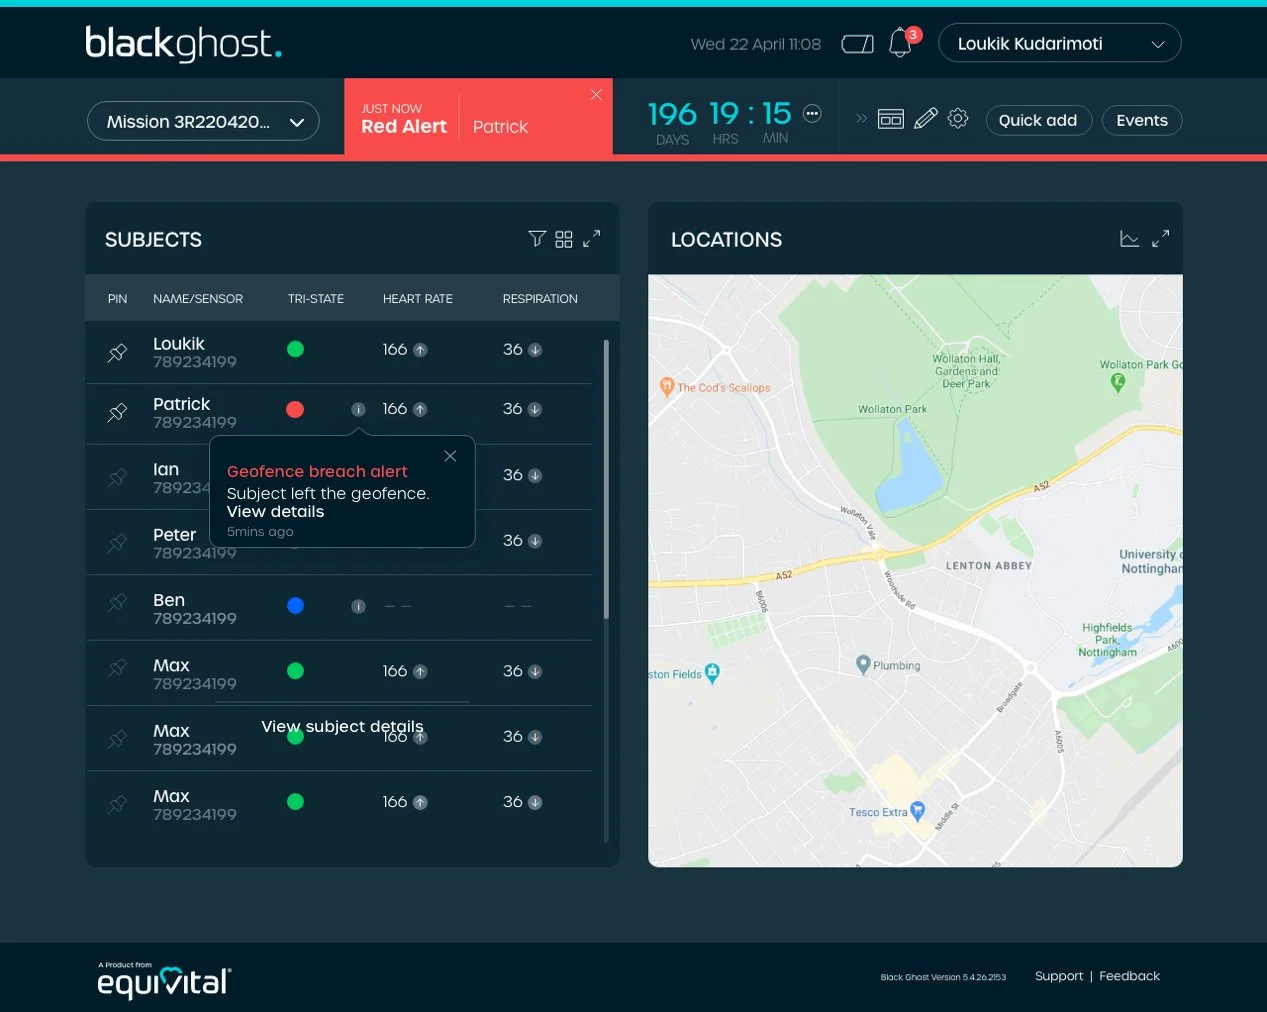Open the Feedback link in footer
This screenshot has width=1267, height=1012.
(x=1129, y=976)
